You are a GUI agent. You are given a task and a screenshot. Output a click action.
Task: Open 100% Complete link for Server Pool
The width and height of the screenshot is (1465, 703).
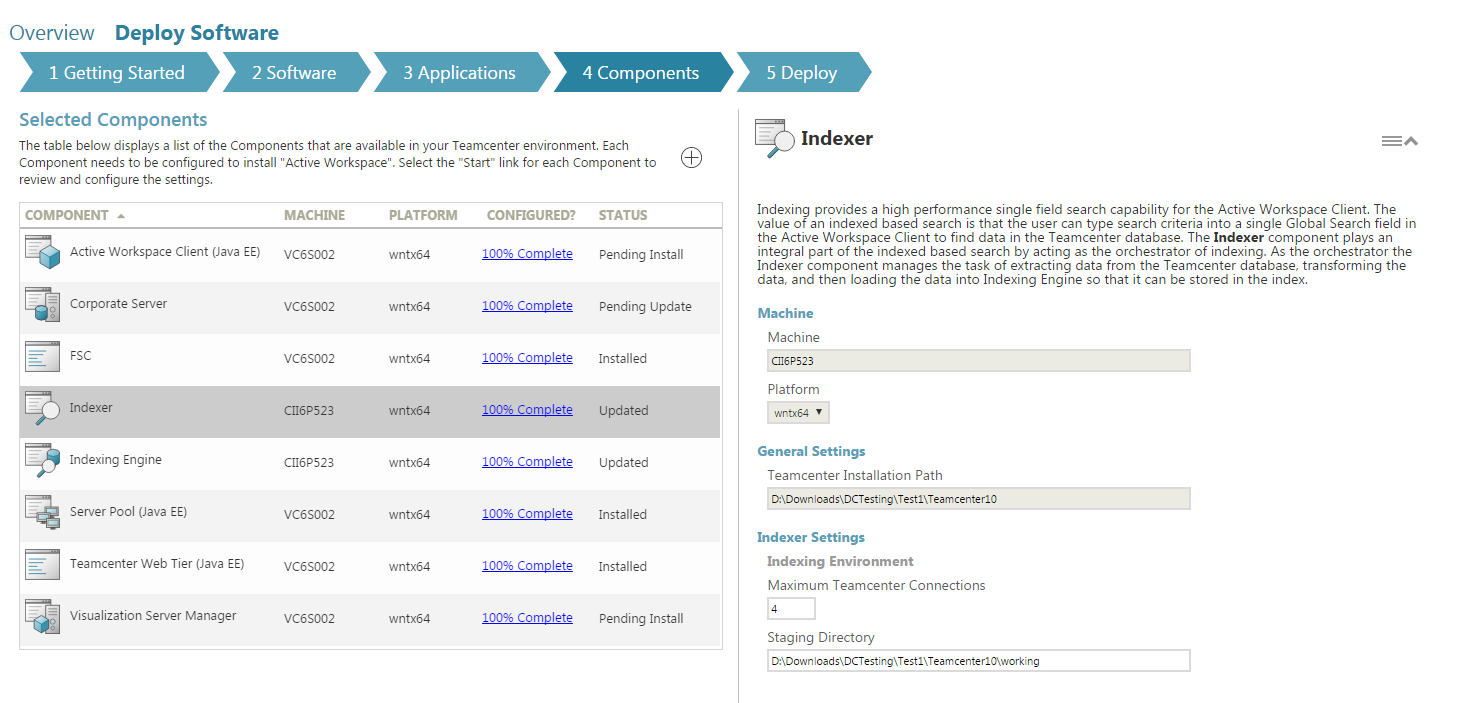(x=527, y=514)
